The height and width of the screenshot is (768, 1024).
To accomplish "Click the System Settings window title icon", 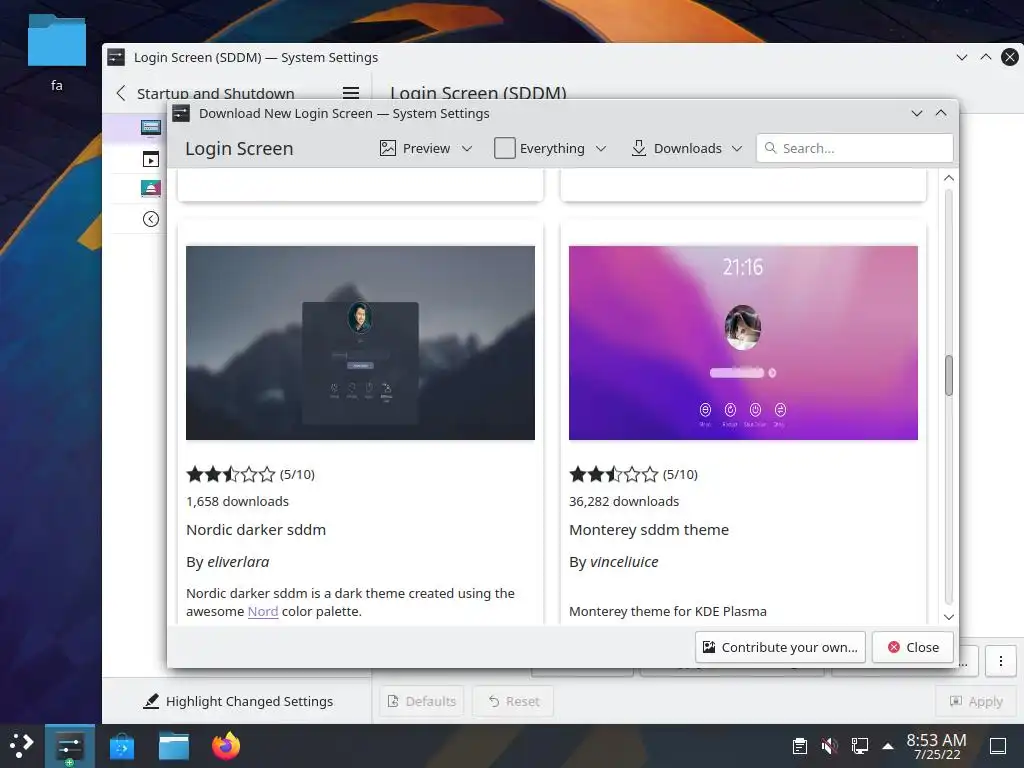I will [x=116, y=57].
